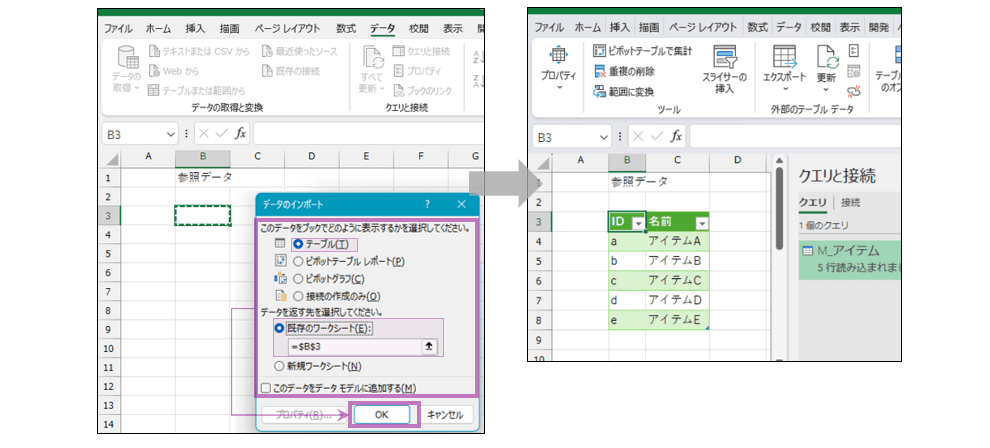Click column F header in left worksheet

pyautogui.click(x=421, y=158)
